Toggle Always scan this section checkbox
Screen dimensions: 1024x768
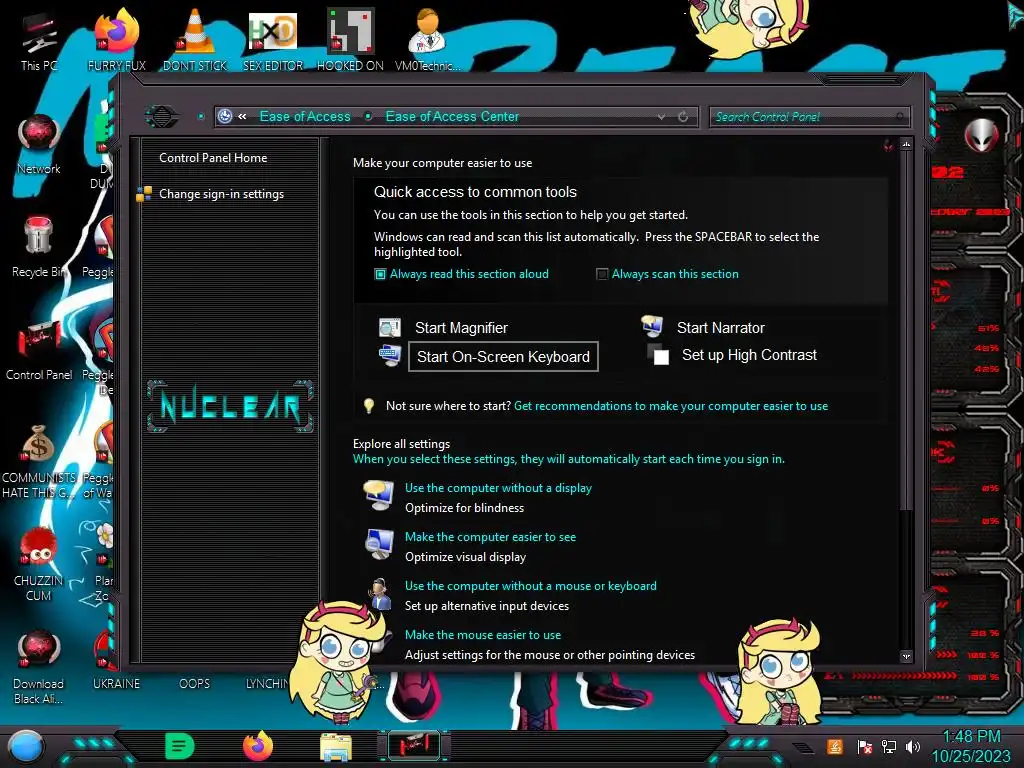coord(602,274)
